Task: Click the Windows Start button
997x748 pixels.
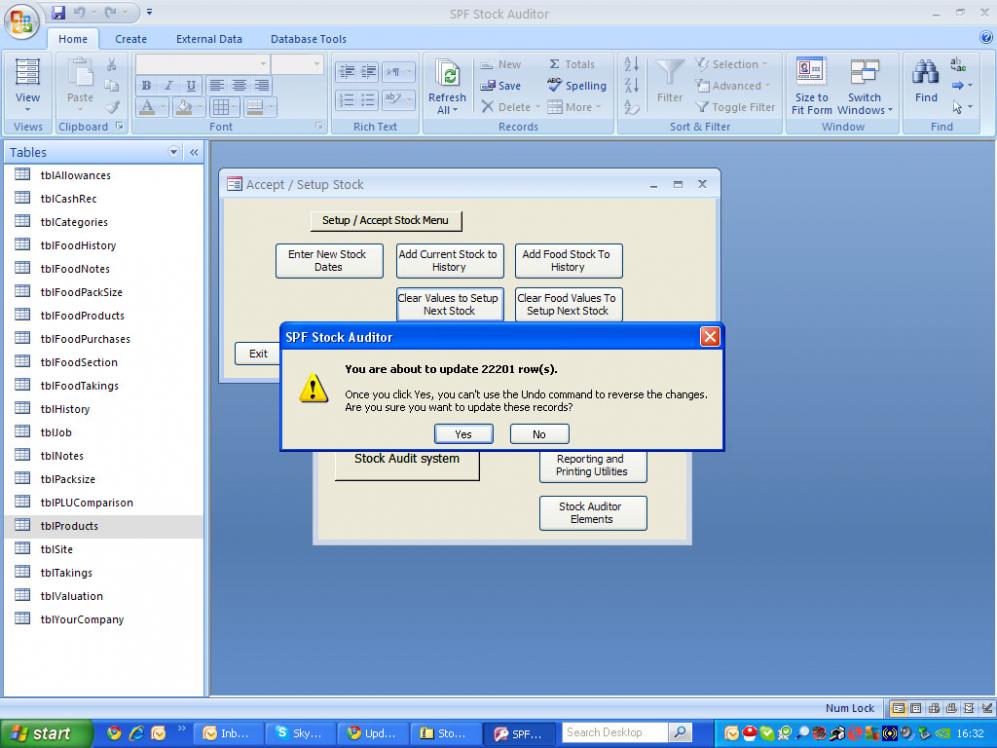Action: (x=46, y=734)
